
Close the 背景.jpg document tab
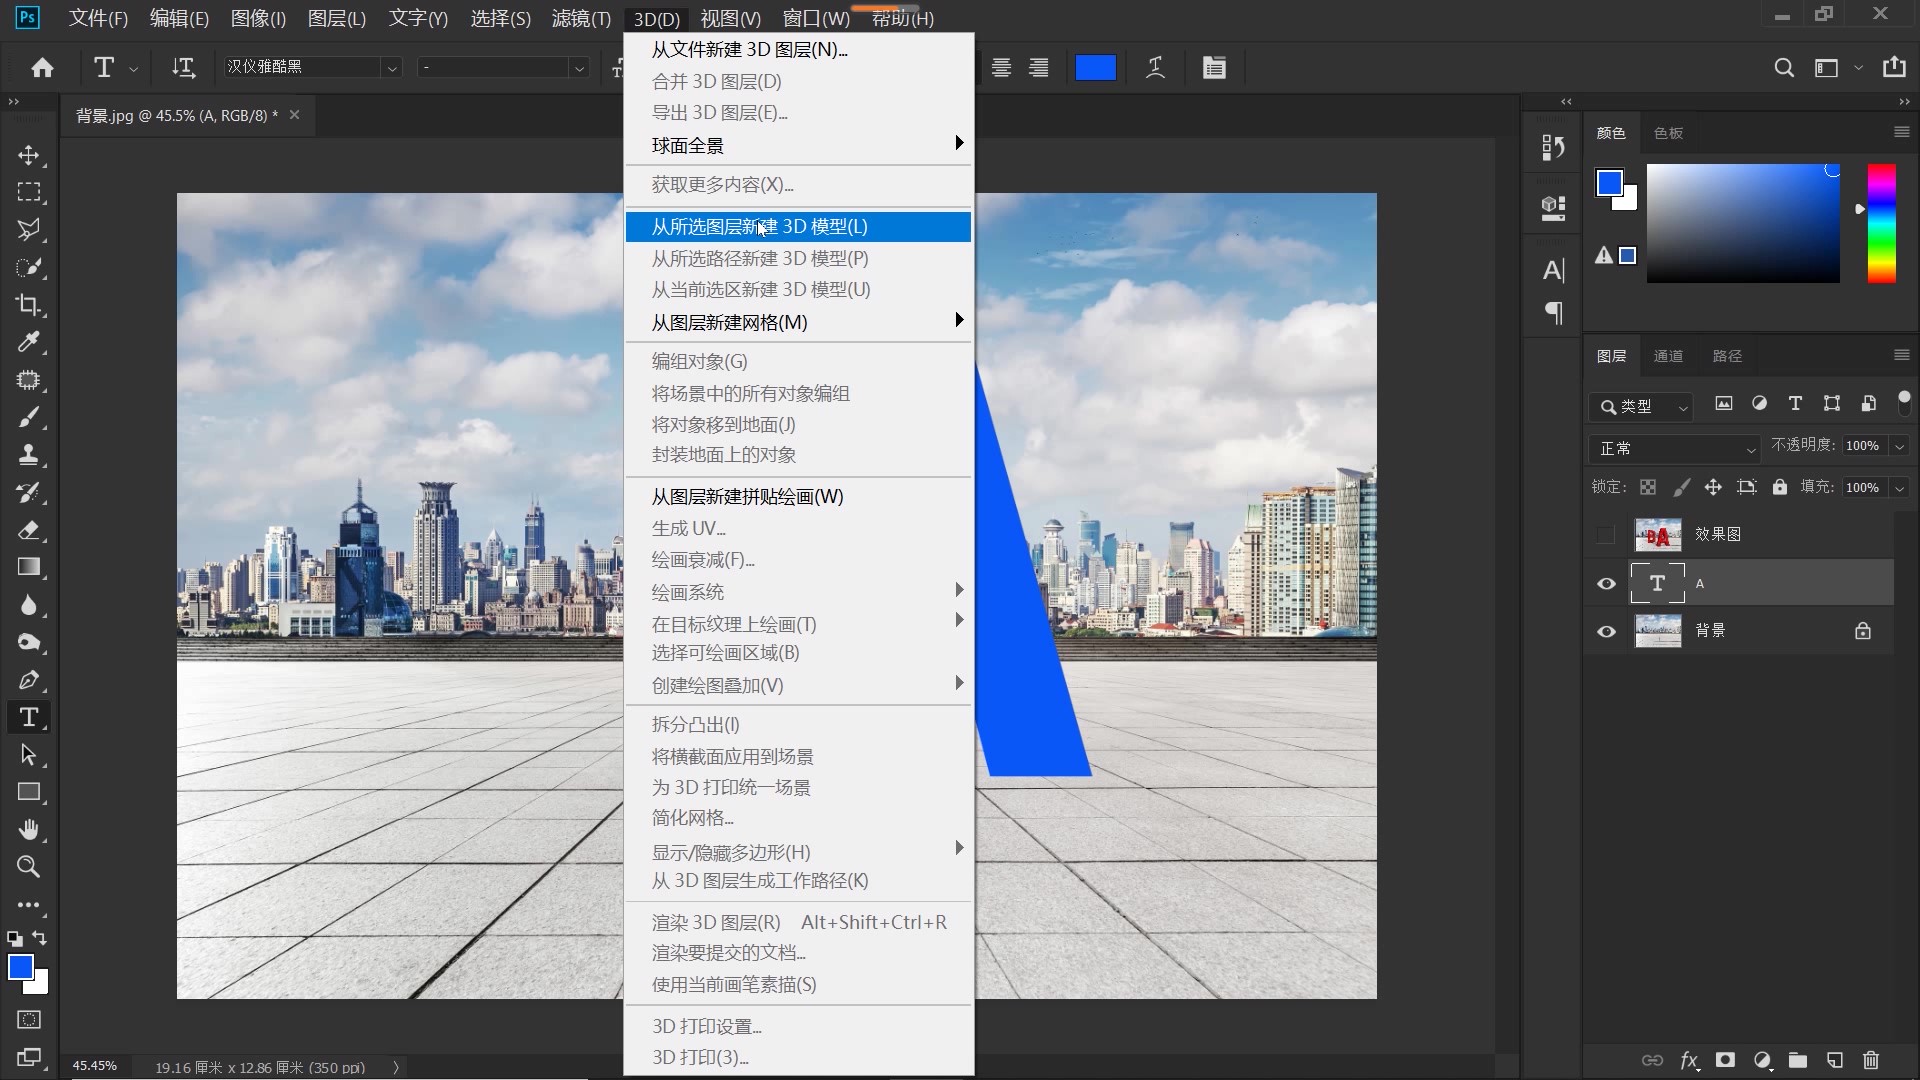coord(294,115)
